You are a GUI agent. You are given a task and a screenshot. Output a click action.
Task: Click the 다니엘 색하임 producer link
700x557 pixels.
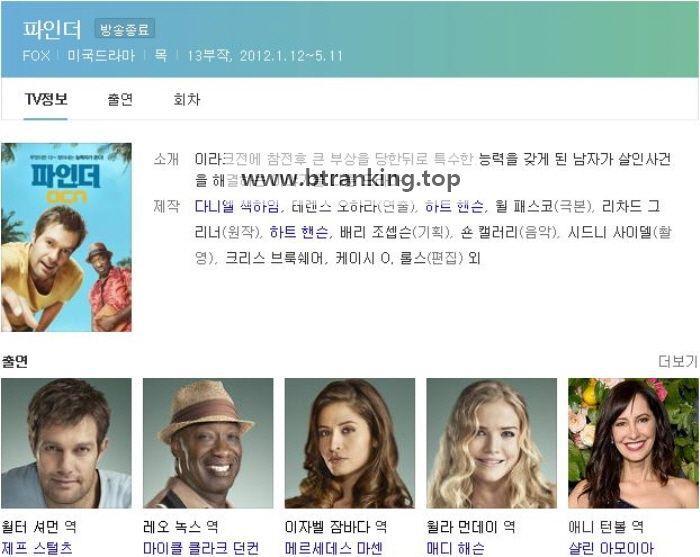237,206
